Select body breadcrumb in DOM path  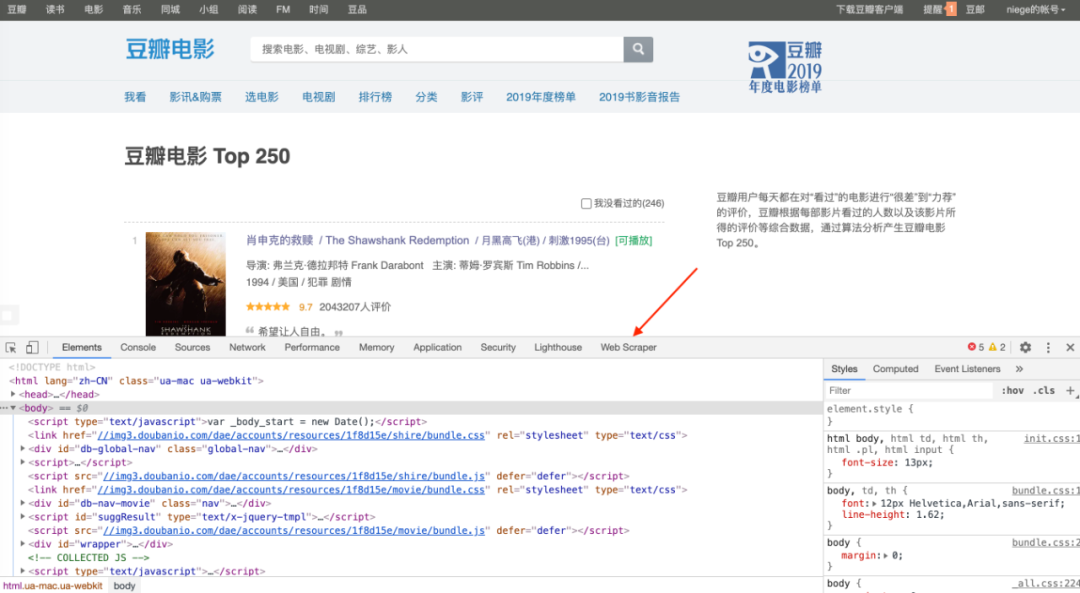124,586
